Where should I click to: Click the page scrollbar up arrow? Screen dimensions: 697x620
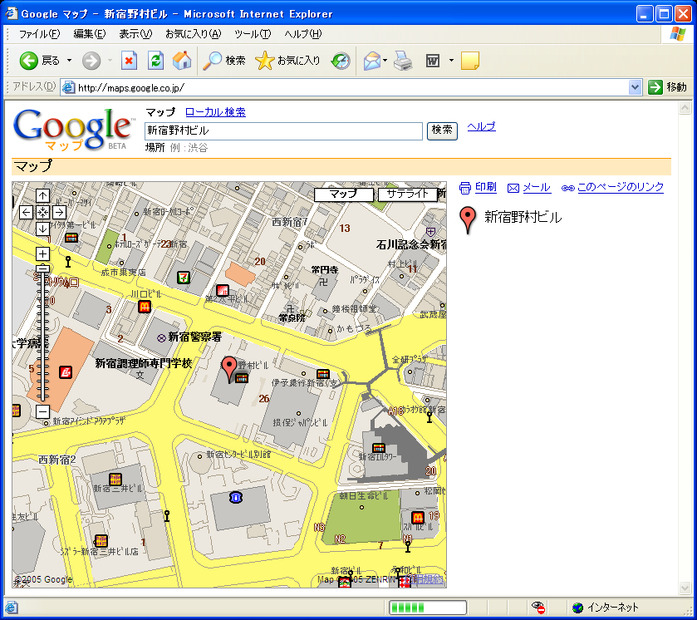point(685,108)
